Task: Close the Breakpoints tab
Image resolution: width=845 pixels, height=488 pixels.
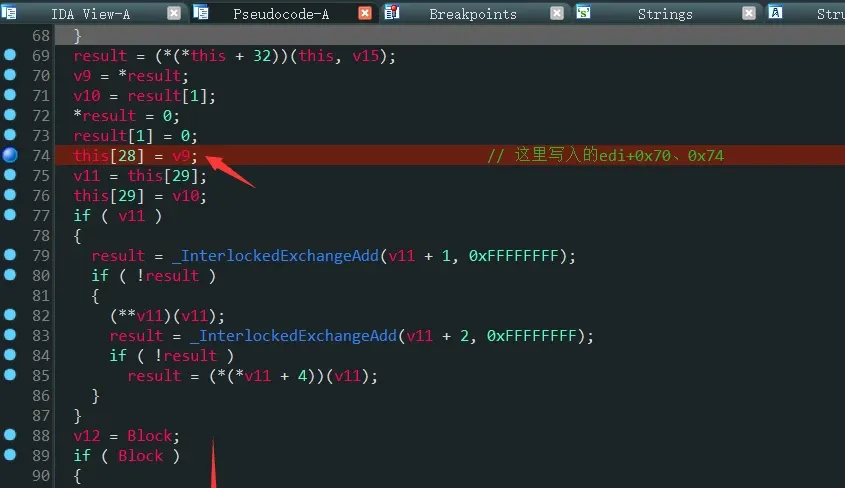Action: pos(557,13)
